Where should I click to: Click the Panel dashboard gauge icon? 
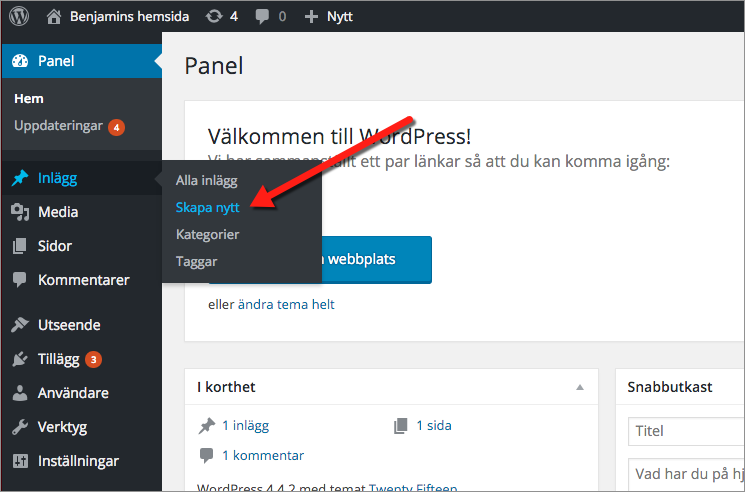coord(20,61)
